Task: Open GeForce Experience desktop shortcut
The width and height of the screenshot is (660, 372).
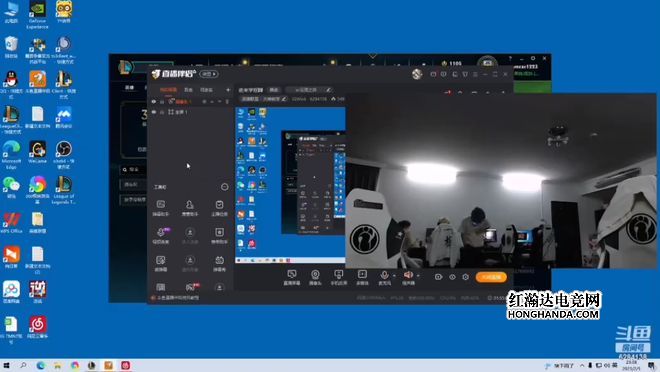Action: tap(37, 14)
